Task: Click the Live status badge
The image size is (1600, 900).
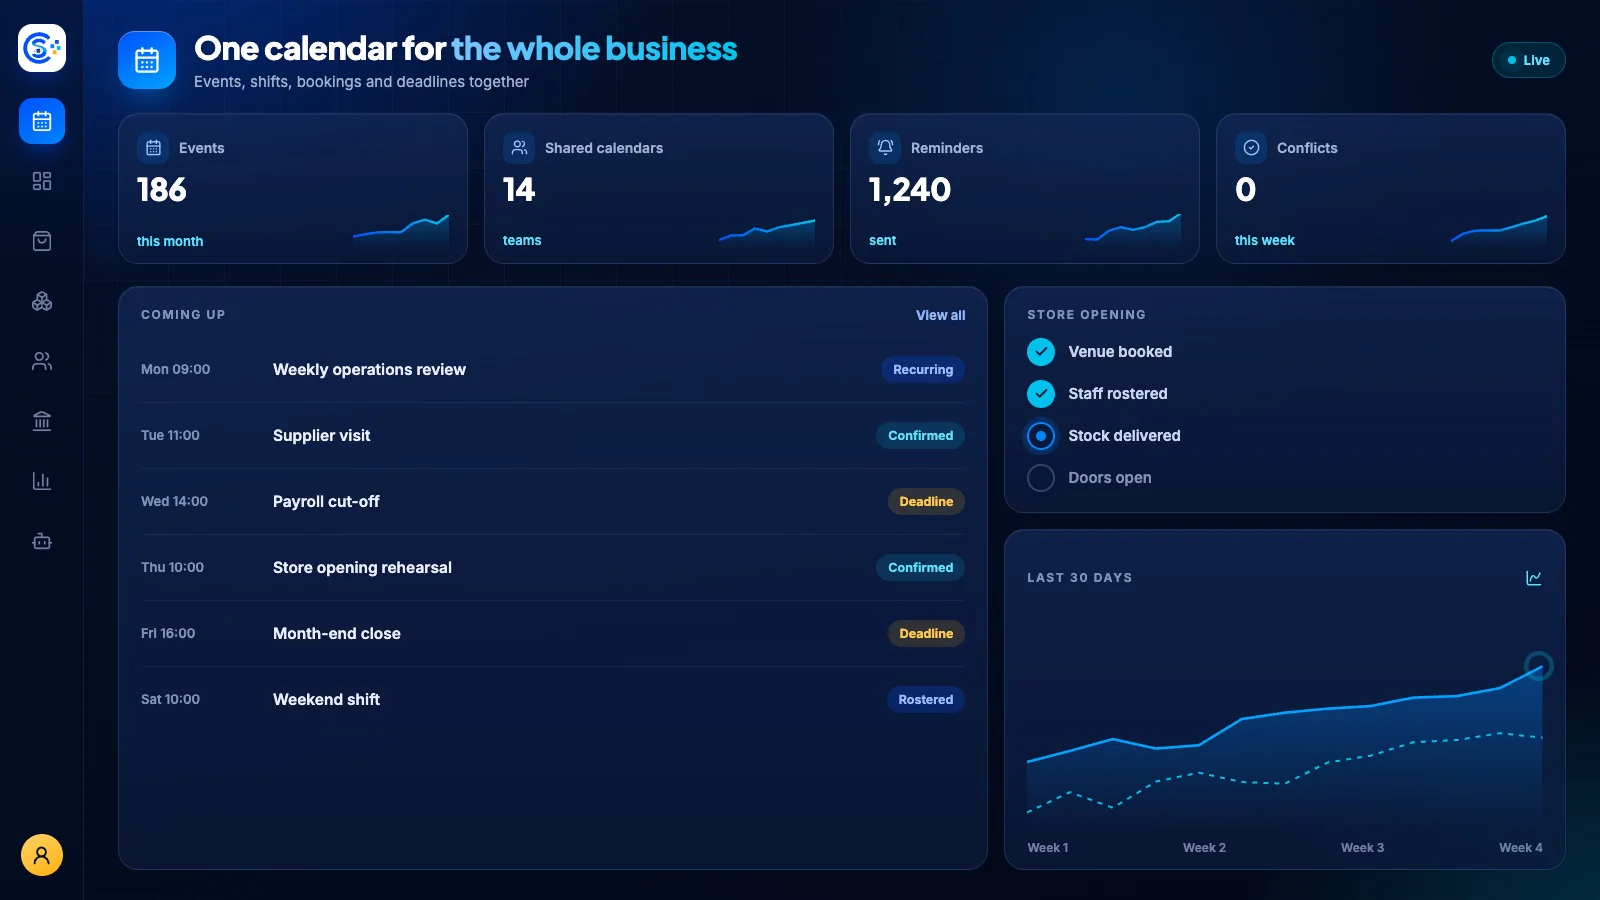Action: 1528,60
